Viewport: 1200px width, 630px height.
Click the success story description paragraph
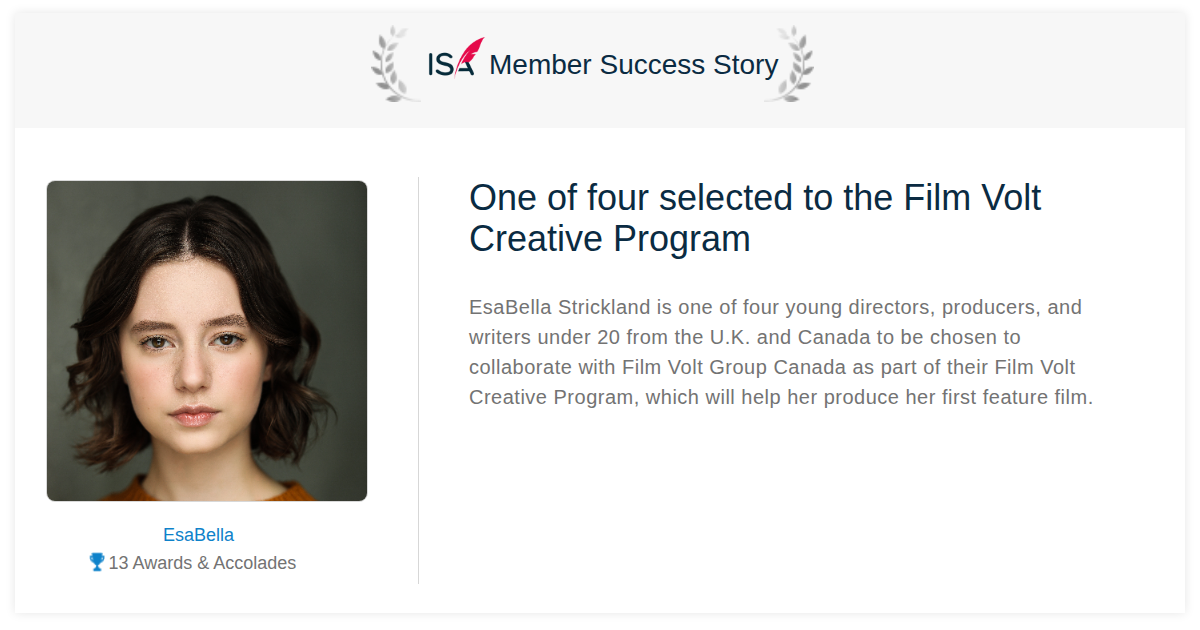click(x=781, y=352)
